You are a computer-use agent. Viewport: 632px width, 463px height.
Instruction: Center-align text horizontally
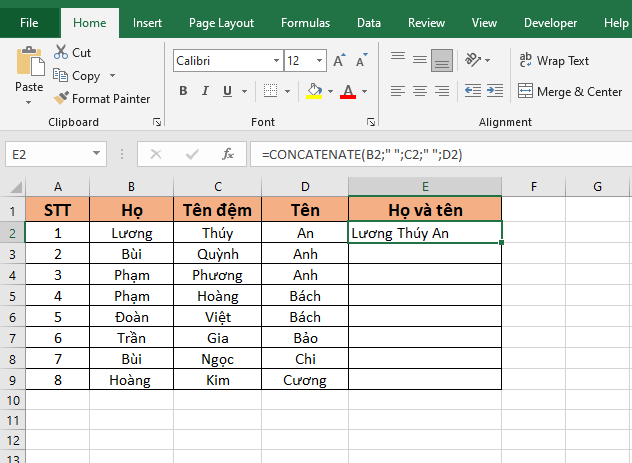(420, 92)
